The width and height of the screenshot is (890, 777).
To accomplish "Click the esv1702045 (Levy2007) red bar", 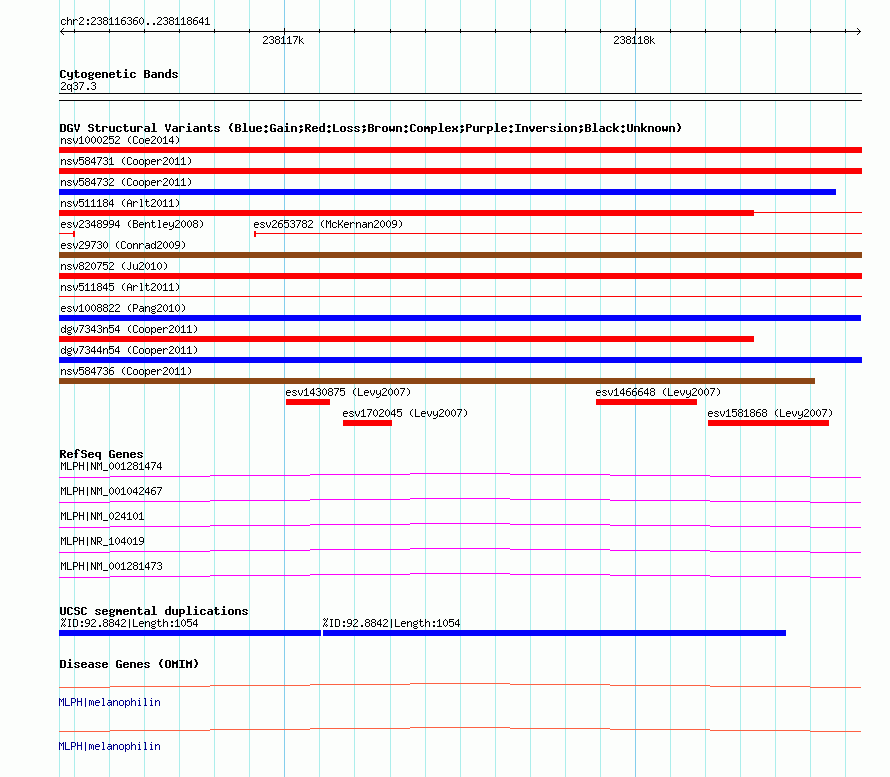I will click(x=367, y=423).
